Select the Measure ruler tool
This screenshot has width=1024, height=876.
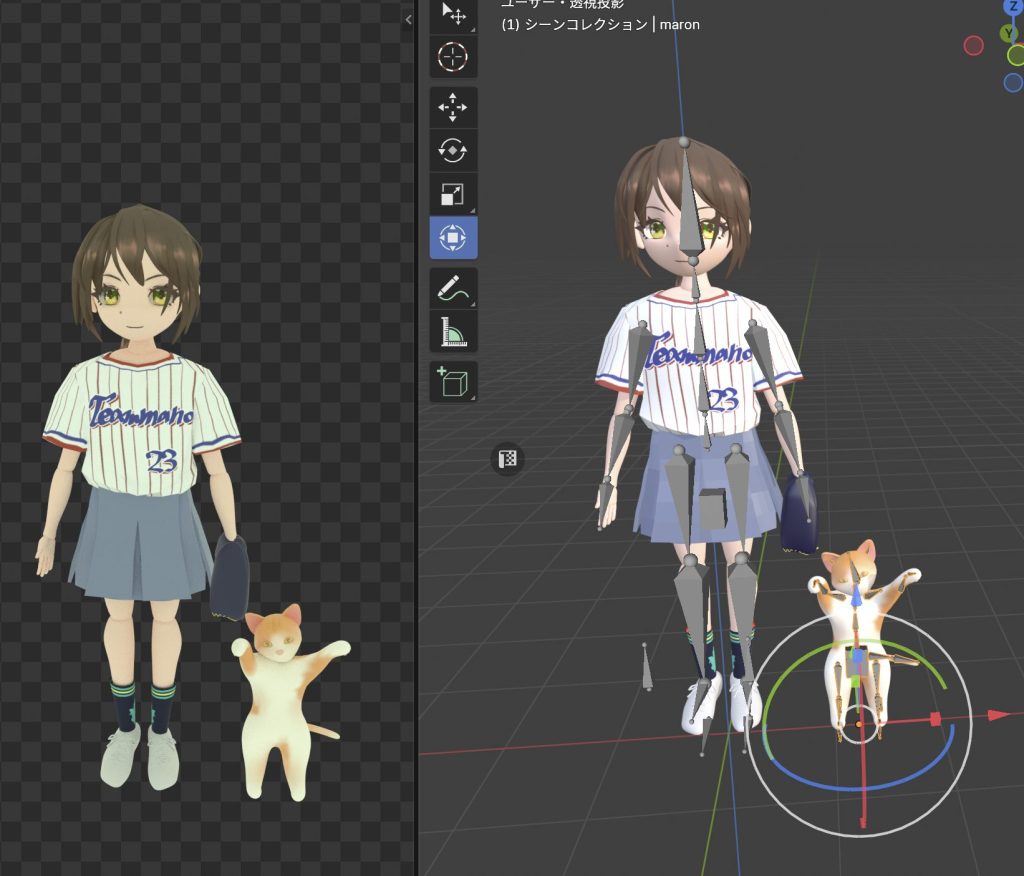[453, 331]
